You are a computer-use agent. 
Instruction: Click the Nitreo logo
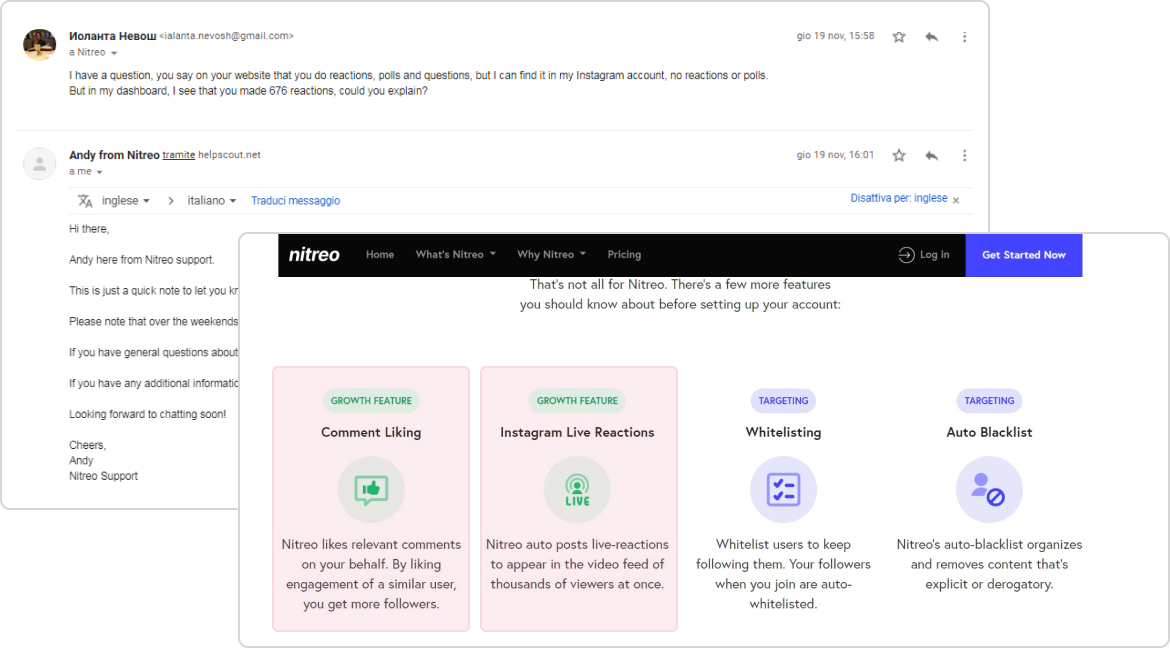[x=314, y=255]
